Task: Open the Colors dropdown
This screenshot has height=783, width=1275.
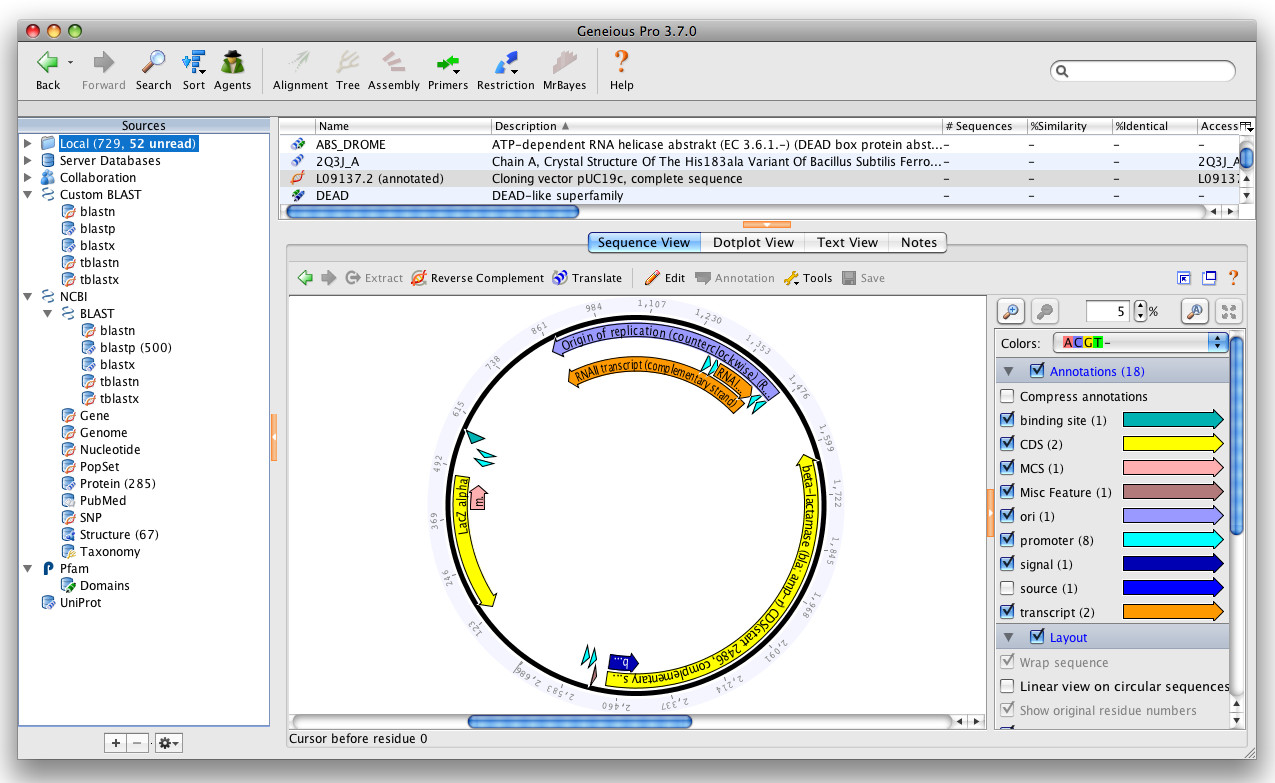Action: click(x=1140, y=343)
